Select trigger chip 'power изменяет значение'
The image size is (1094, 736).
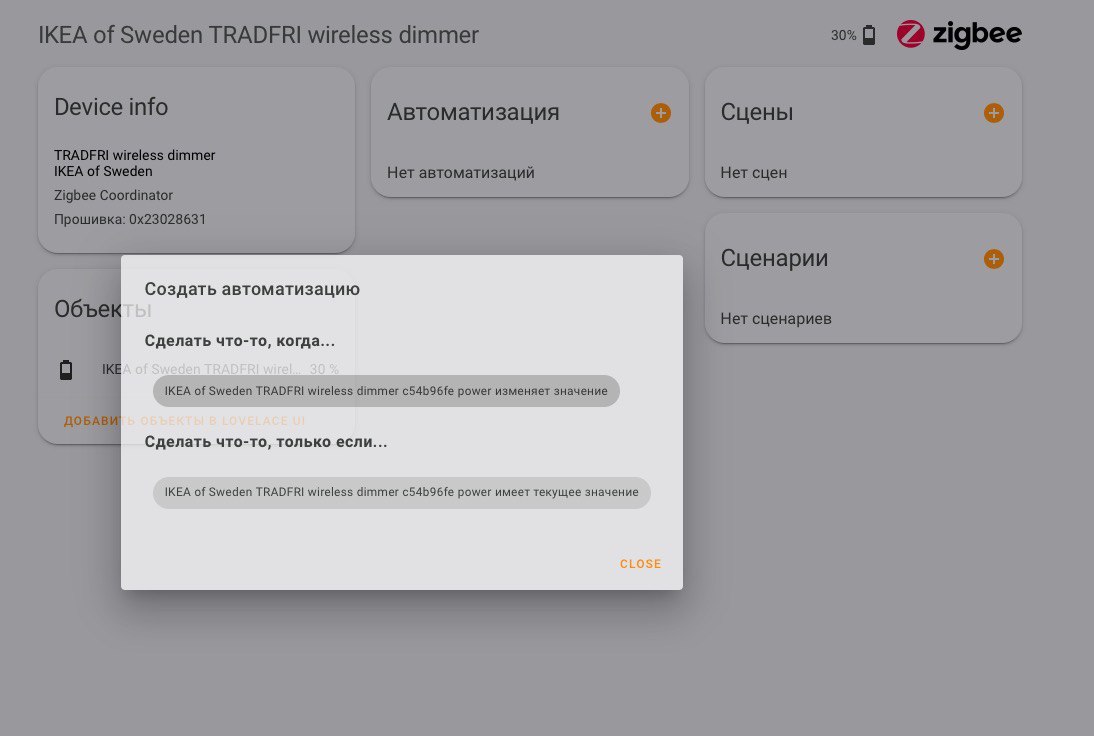(x=386, y=391)
